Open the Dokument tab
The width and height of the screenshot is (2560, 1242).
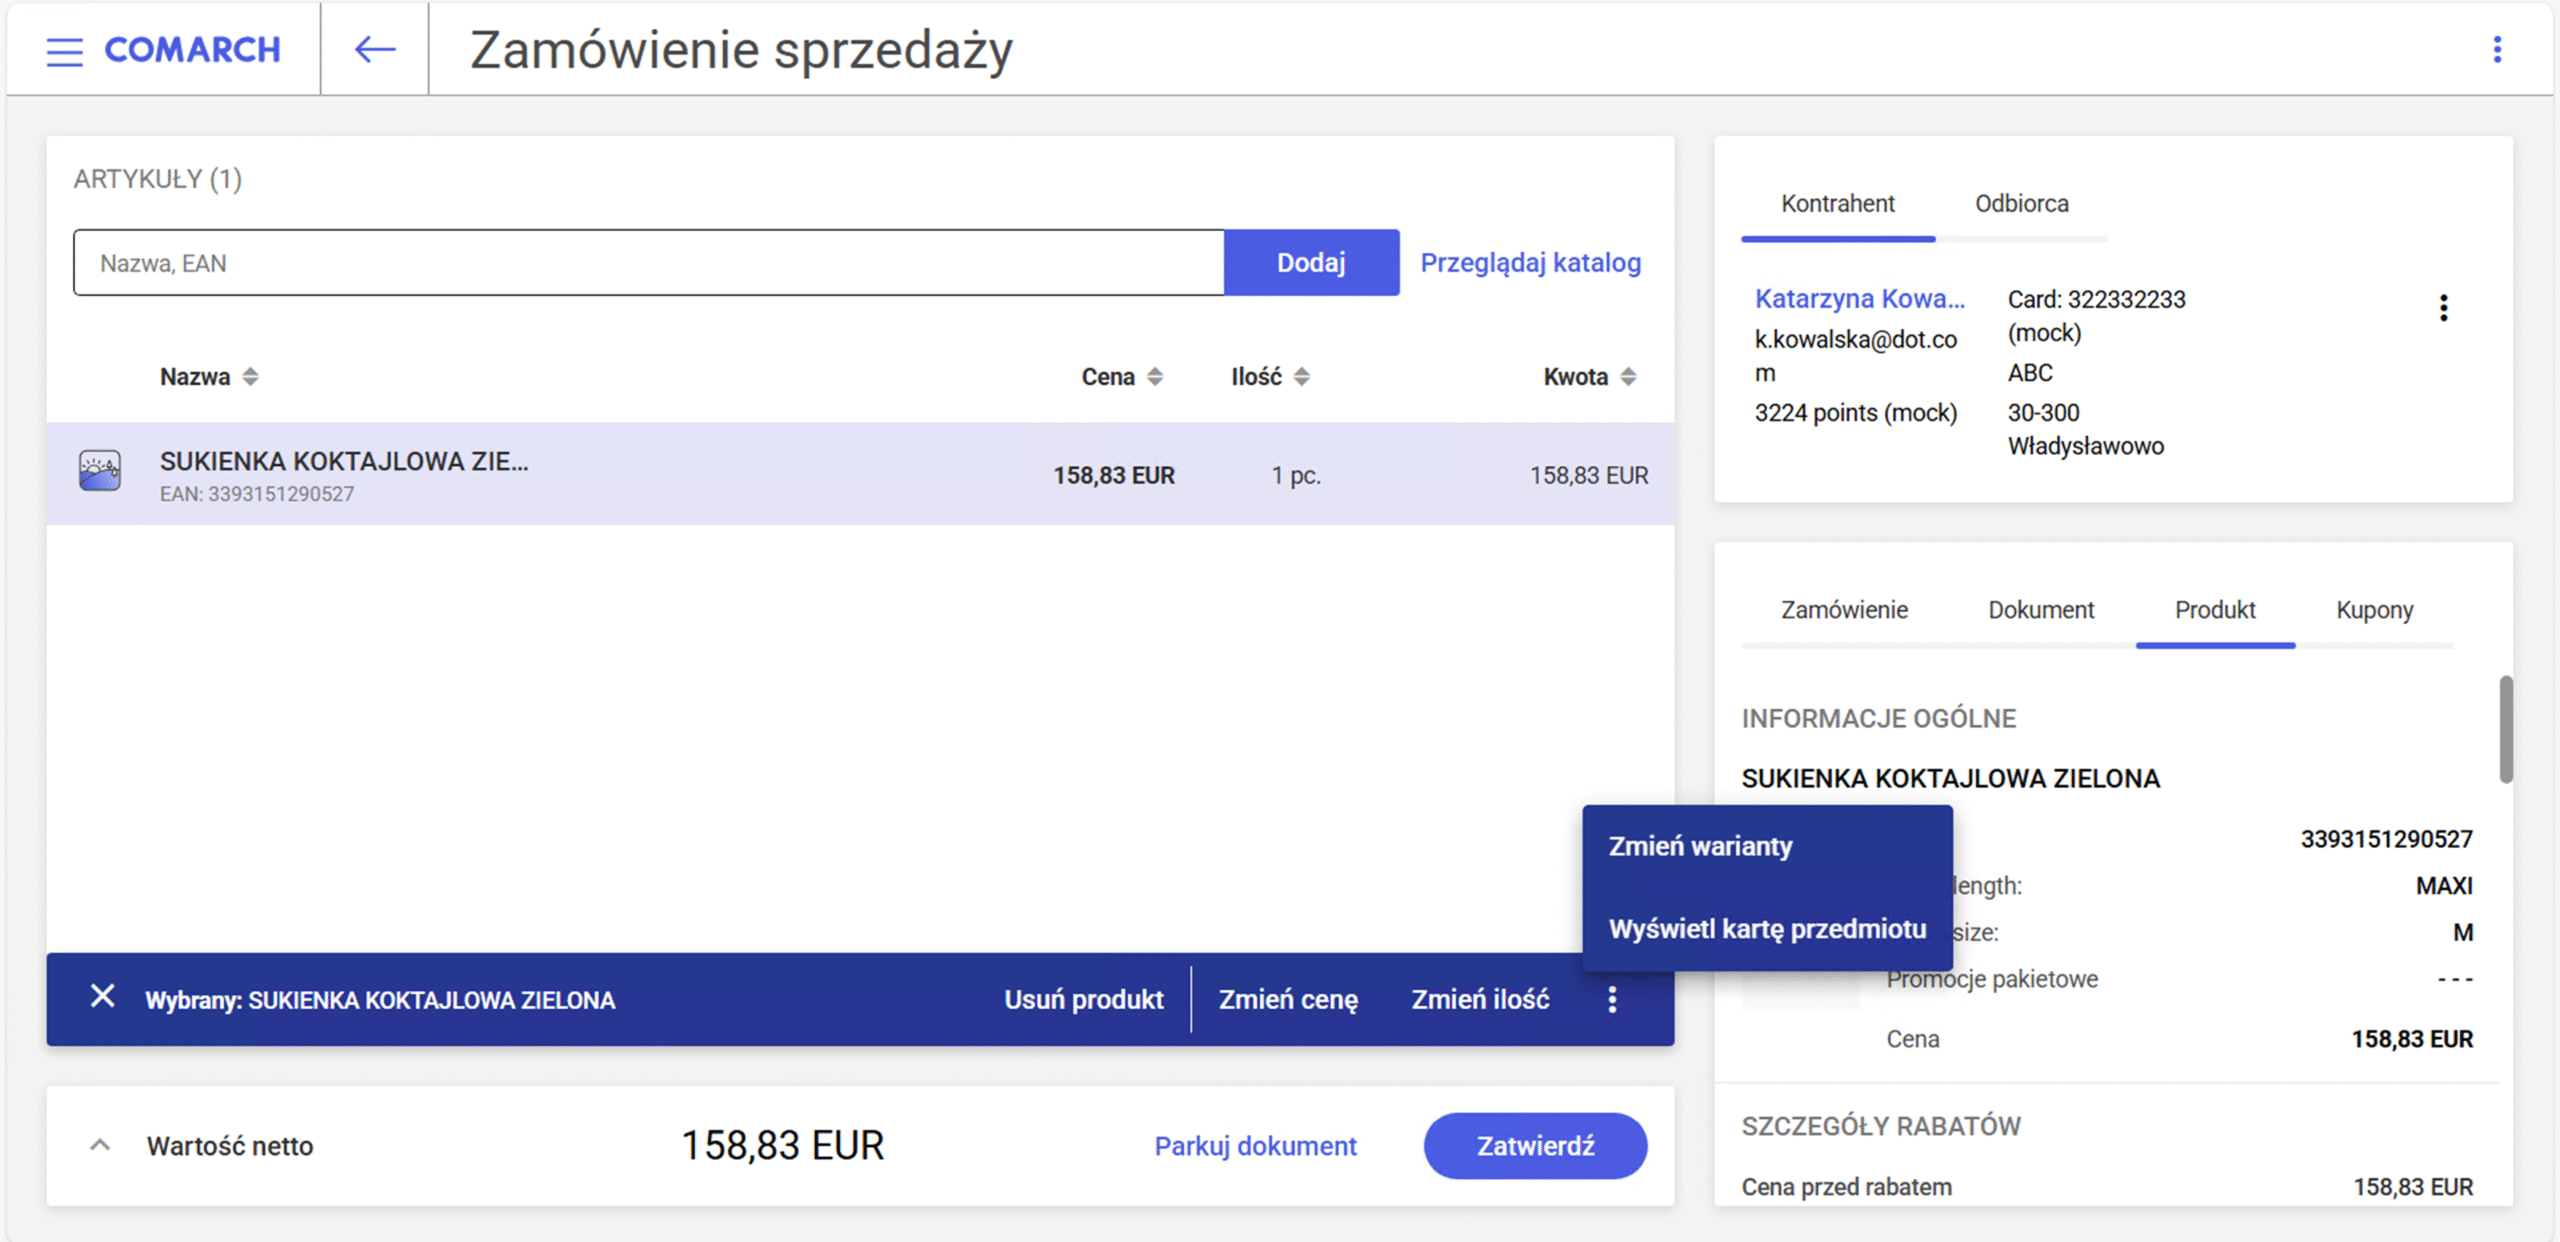2041,610
